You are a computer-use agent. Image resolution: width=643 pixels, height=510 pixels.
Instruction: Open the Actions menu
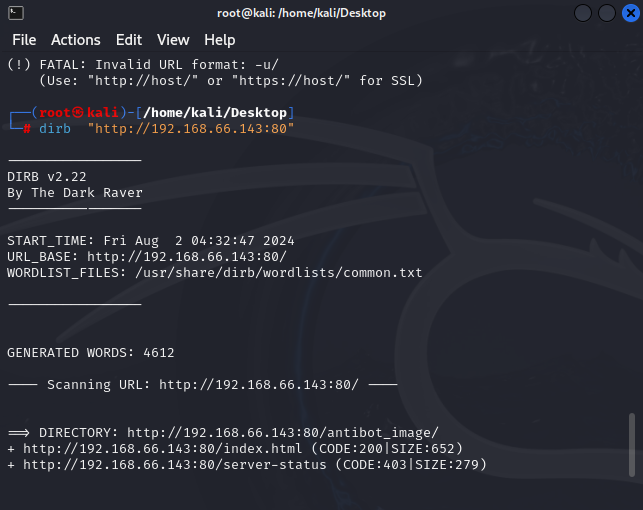(x=76, y=40)
